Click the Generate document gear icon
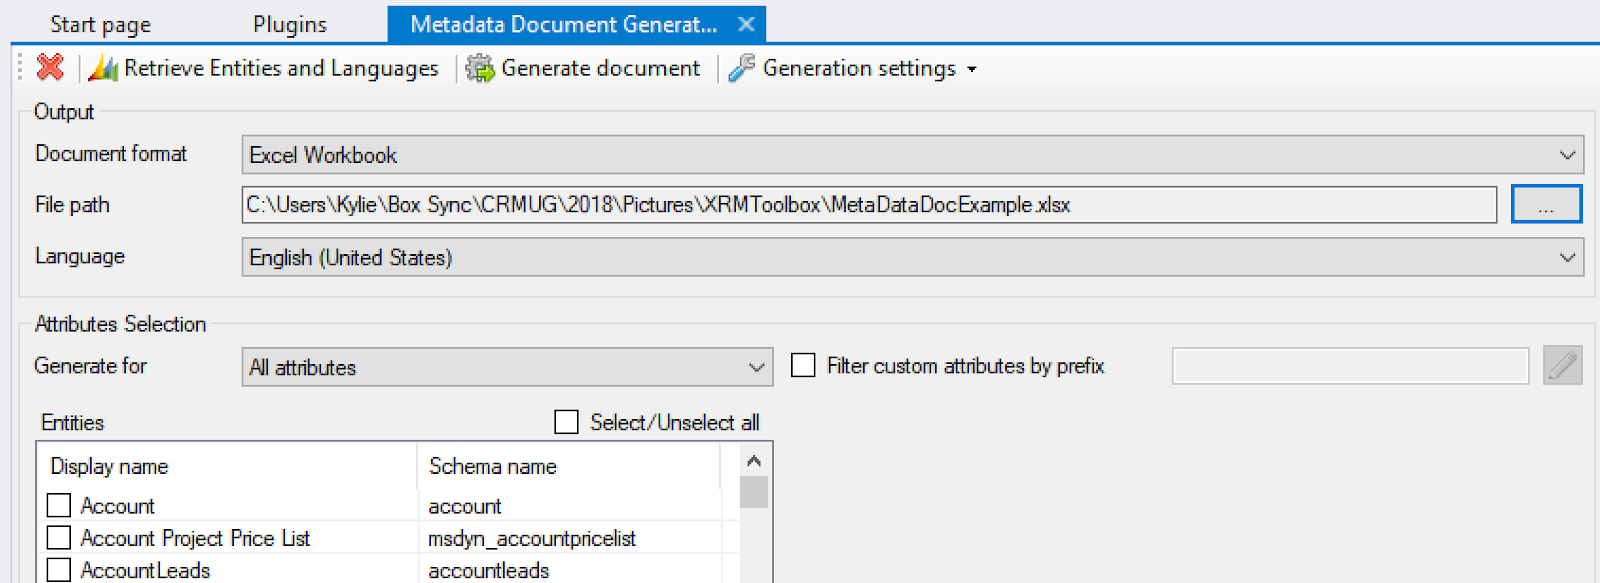The height and width of the screenshot is (583, 1600). (481, 68)
